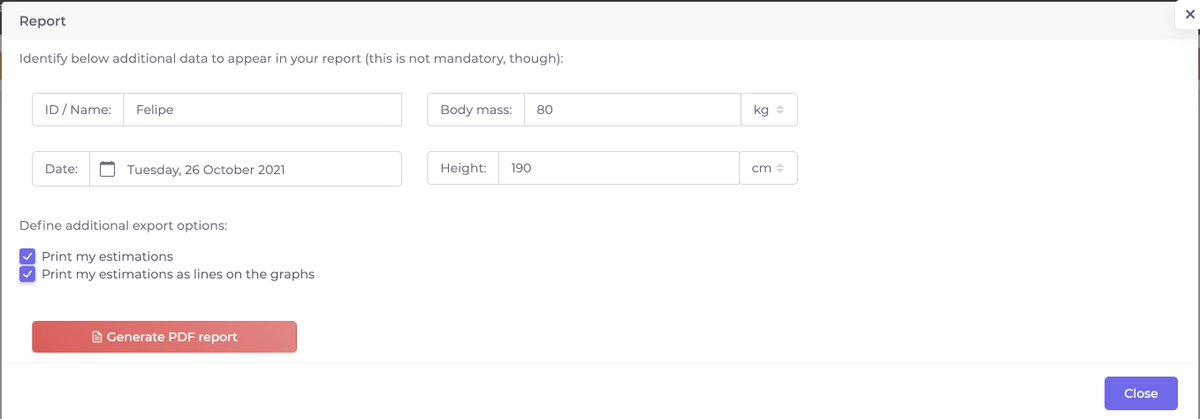Click the 'Body mass:' label
This screenshot has height=419, width=1200.
(x=476, y=110)
